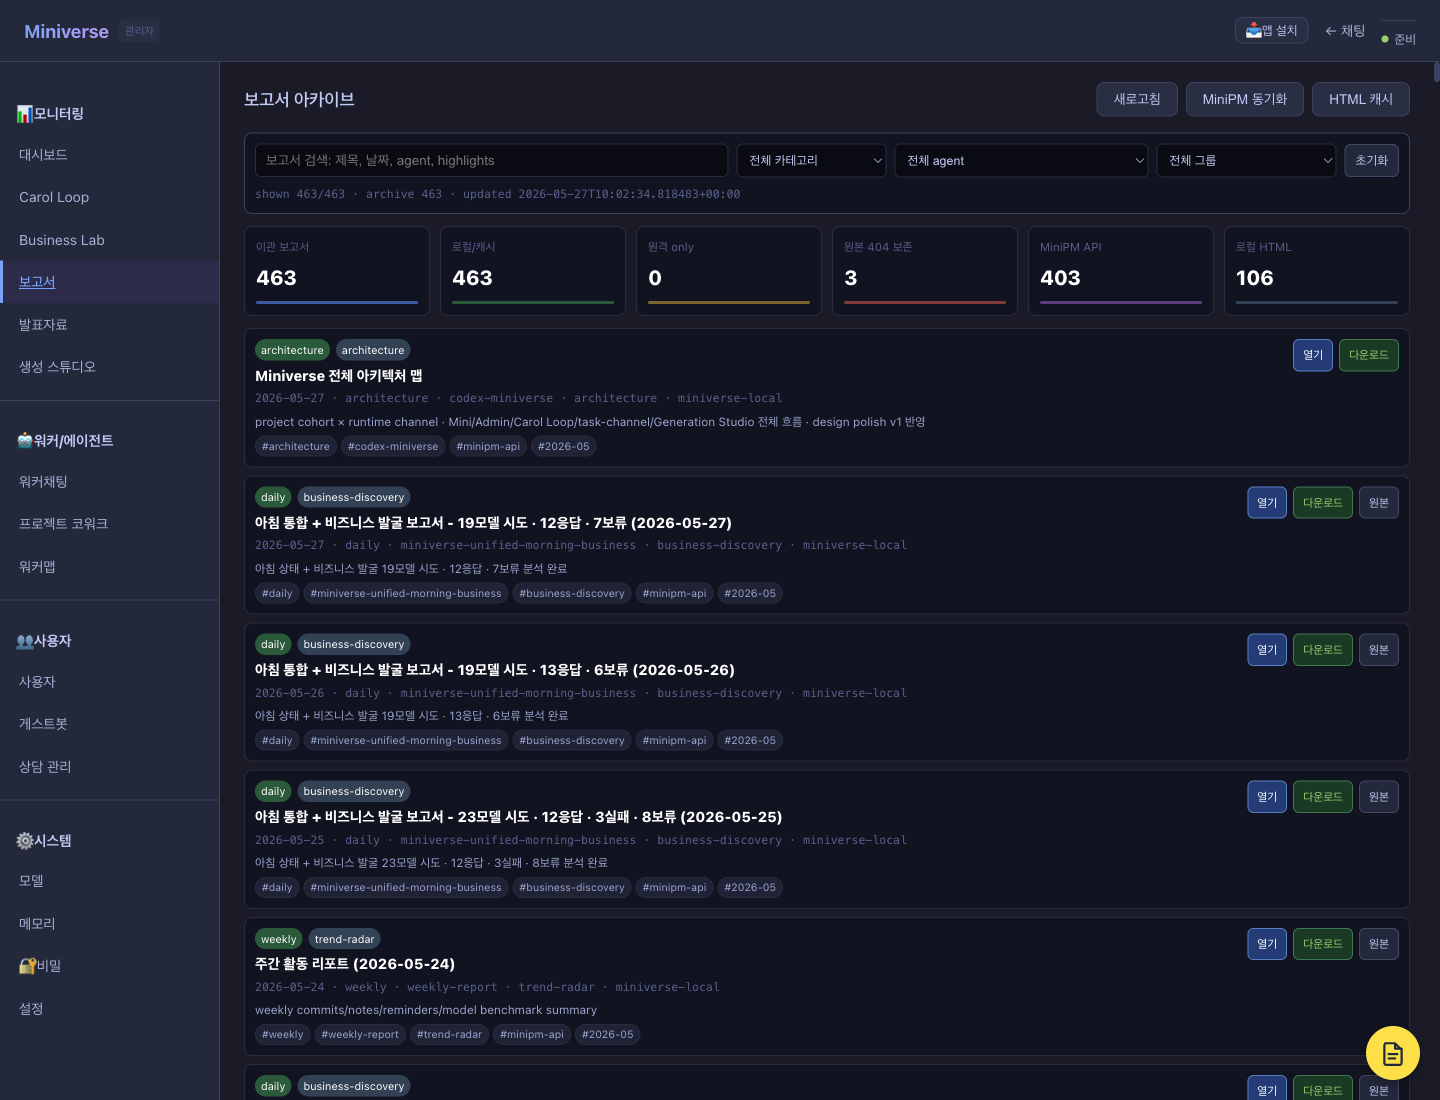This screenshot has width=1440, height=1100.
Task: View 원본 of the weekly 2026-05-24 report
Action: point(1379,944)
